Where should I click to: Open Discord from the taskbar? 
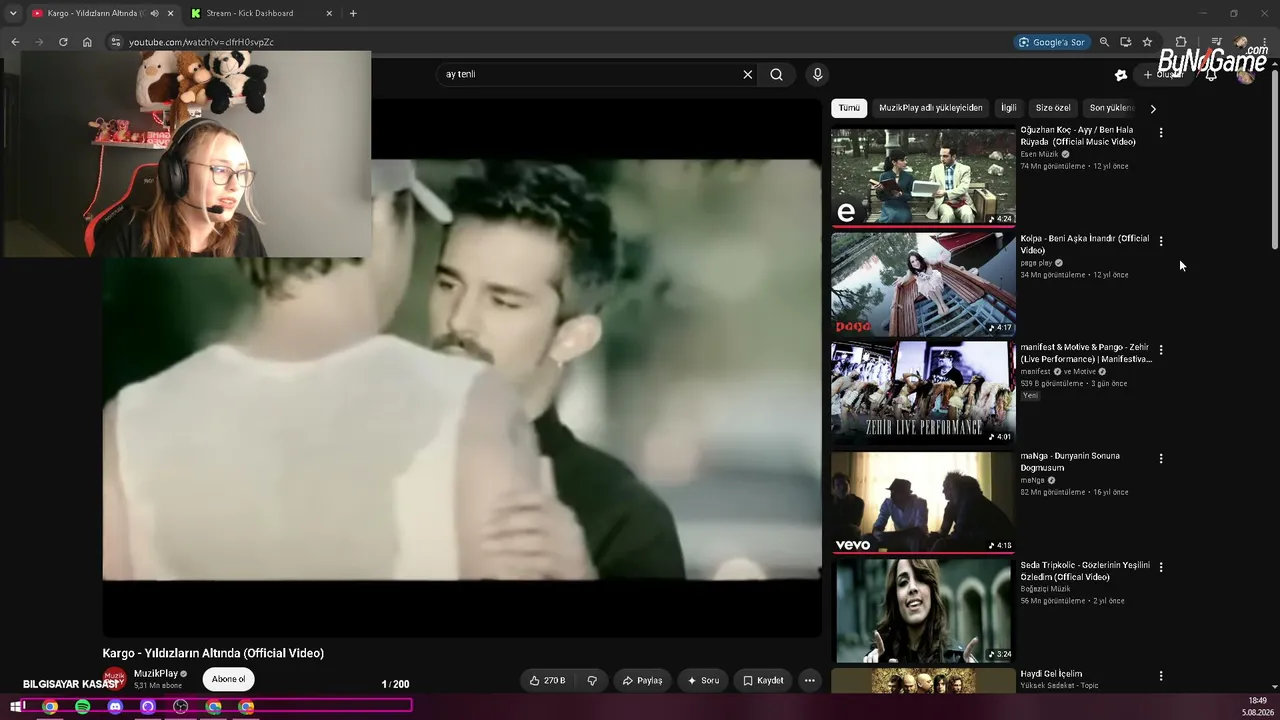pyautogui.click(x=115, y=707)
